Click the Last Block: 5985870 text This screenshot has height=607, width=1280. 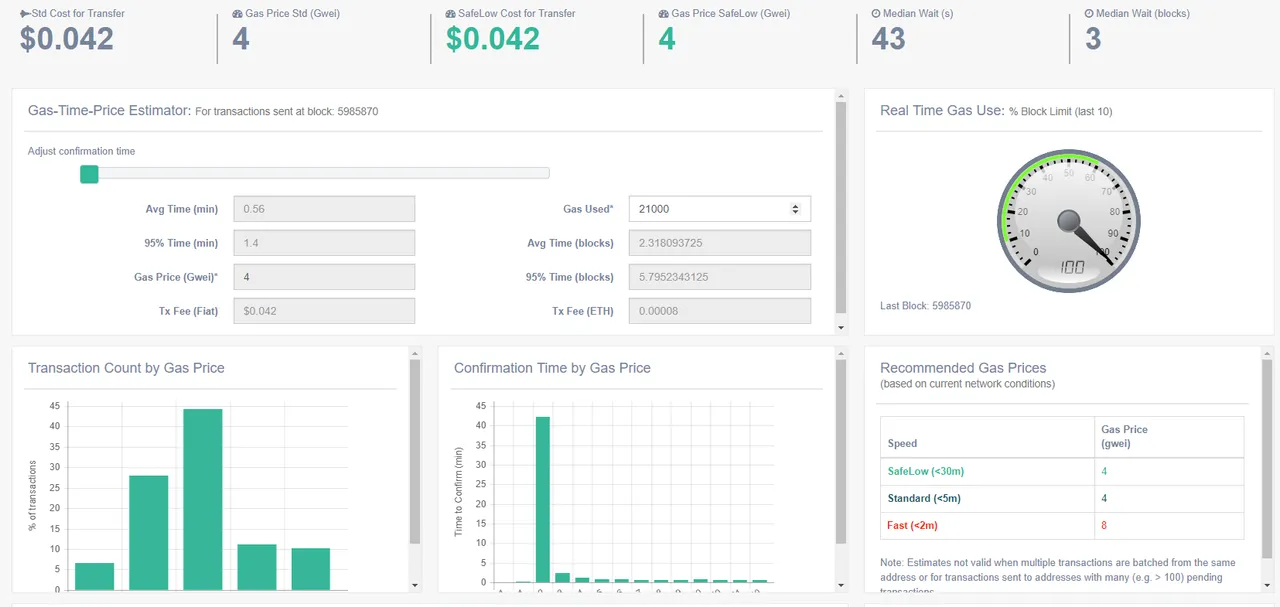[925, 306]
